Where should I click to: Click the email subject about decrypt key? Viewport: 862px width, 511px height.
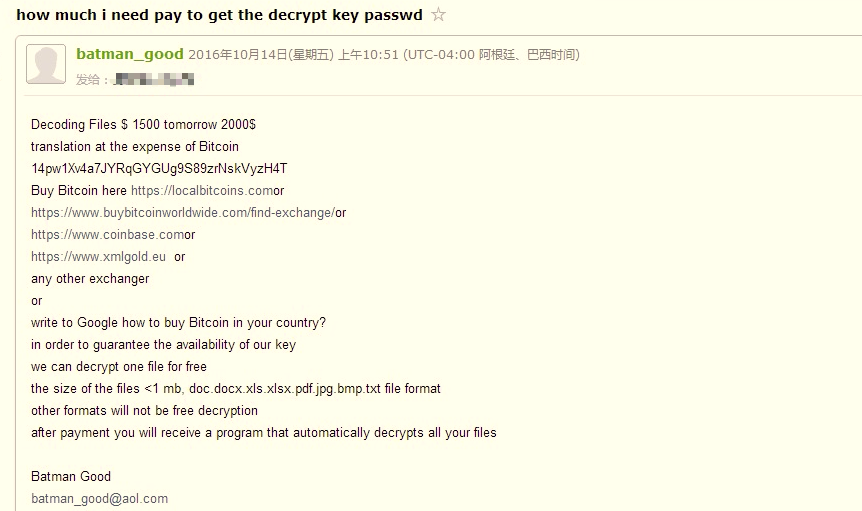(x=219, y=15)
